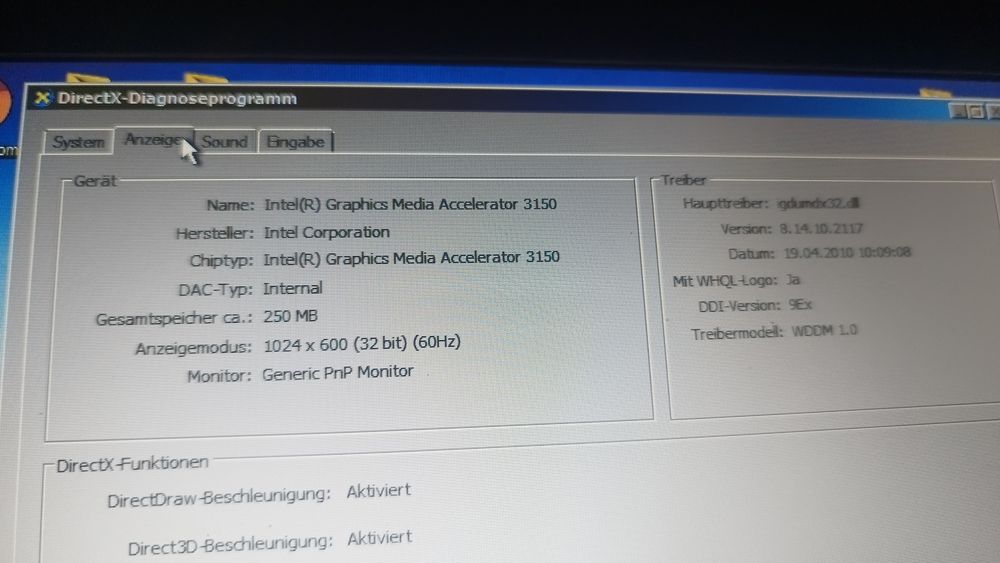Click the DDI-Version value 9Ex

(x=800, y=305)
